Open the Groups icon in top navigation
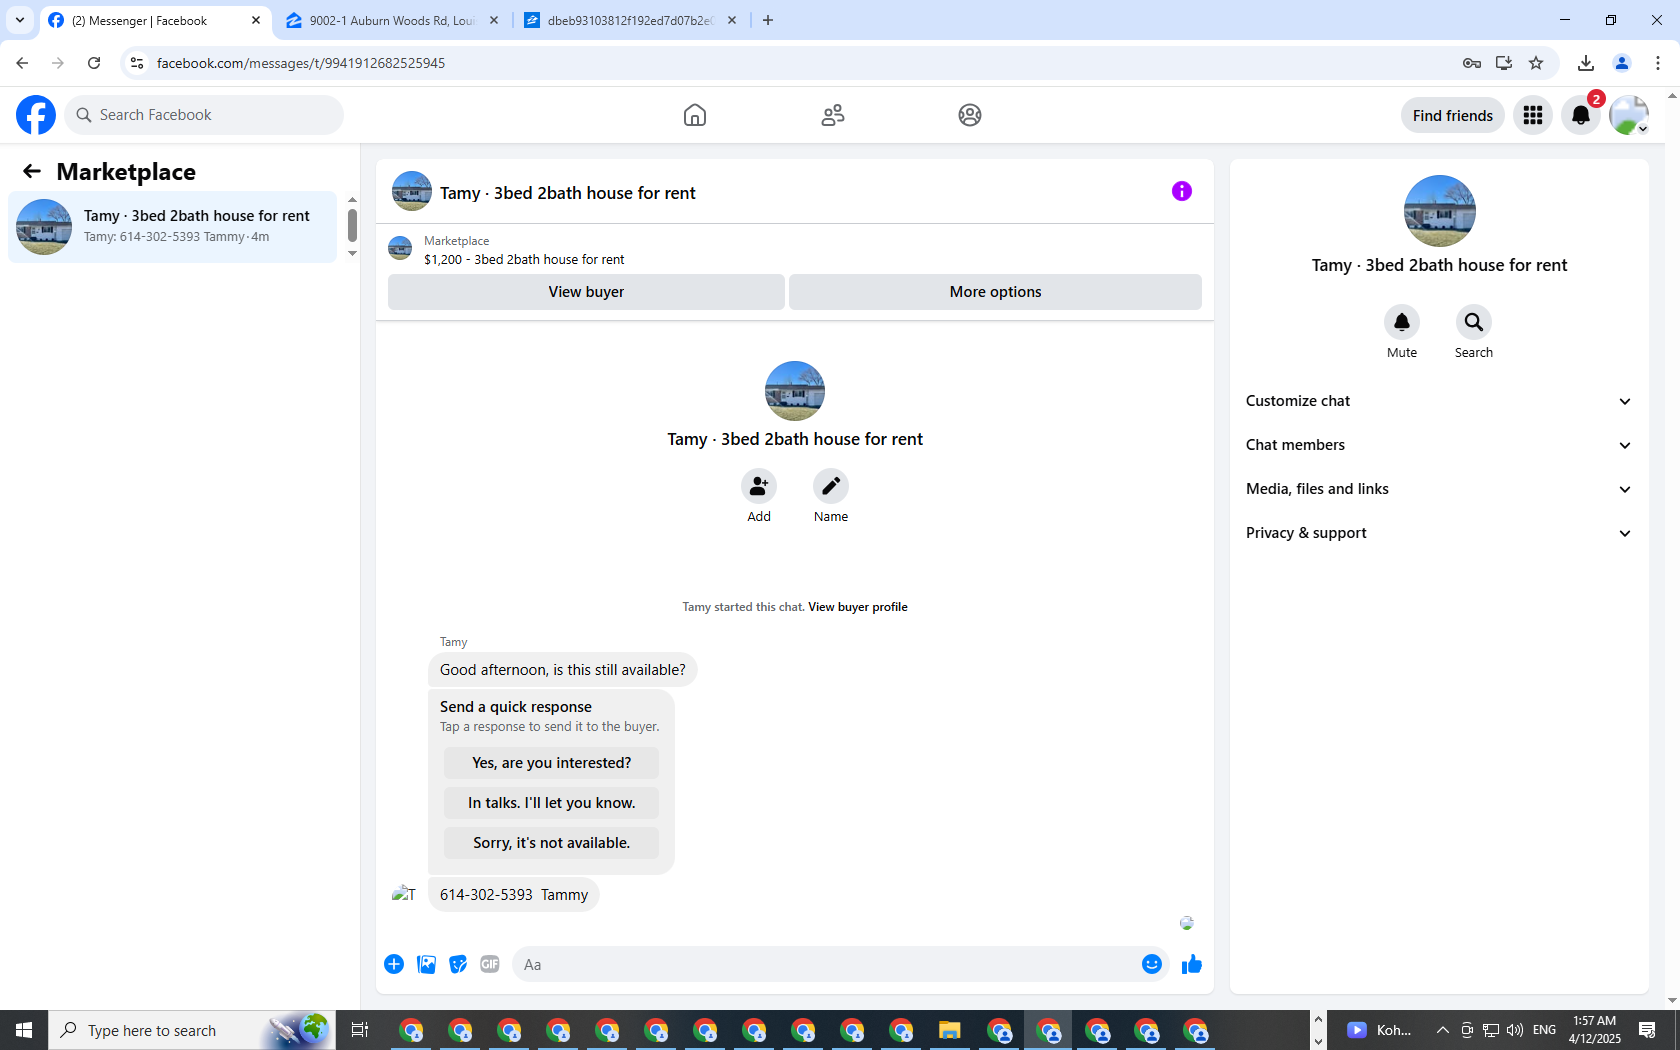The height and width of the screenshot is (1050, 1680). coord(970,115)
